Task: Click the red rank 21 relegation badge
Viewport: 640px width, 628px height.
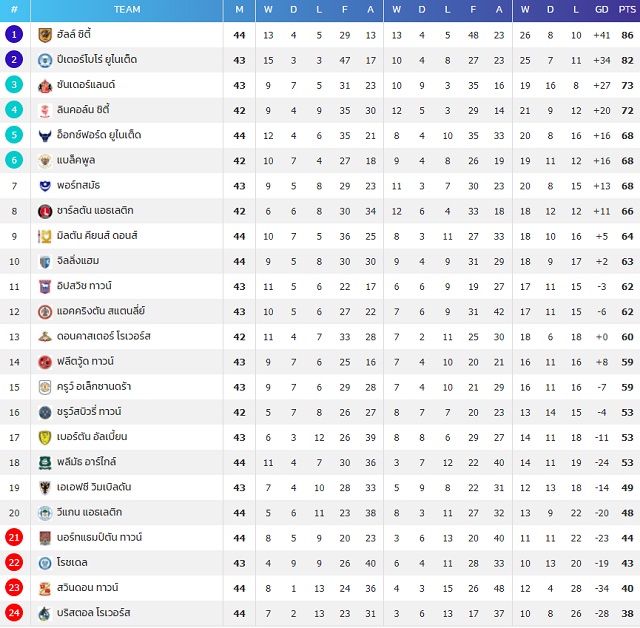Action: (x=14, y=538)
